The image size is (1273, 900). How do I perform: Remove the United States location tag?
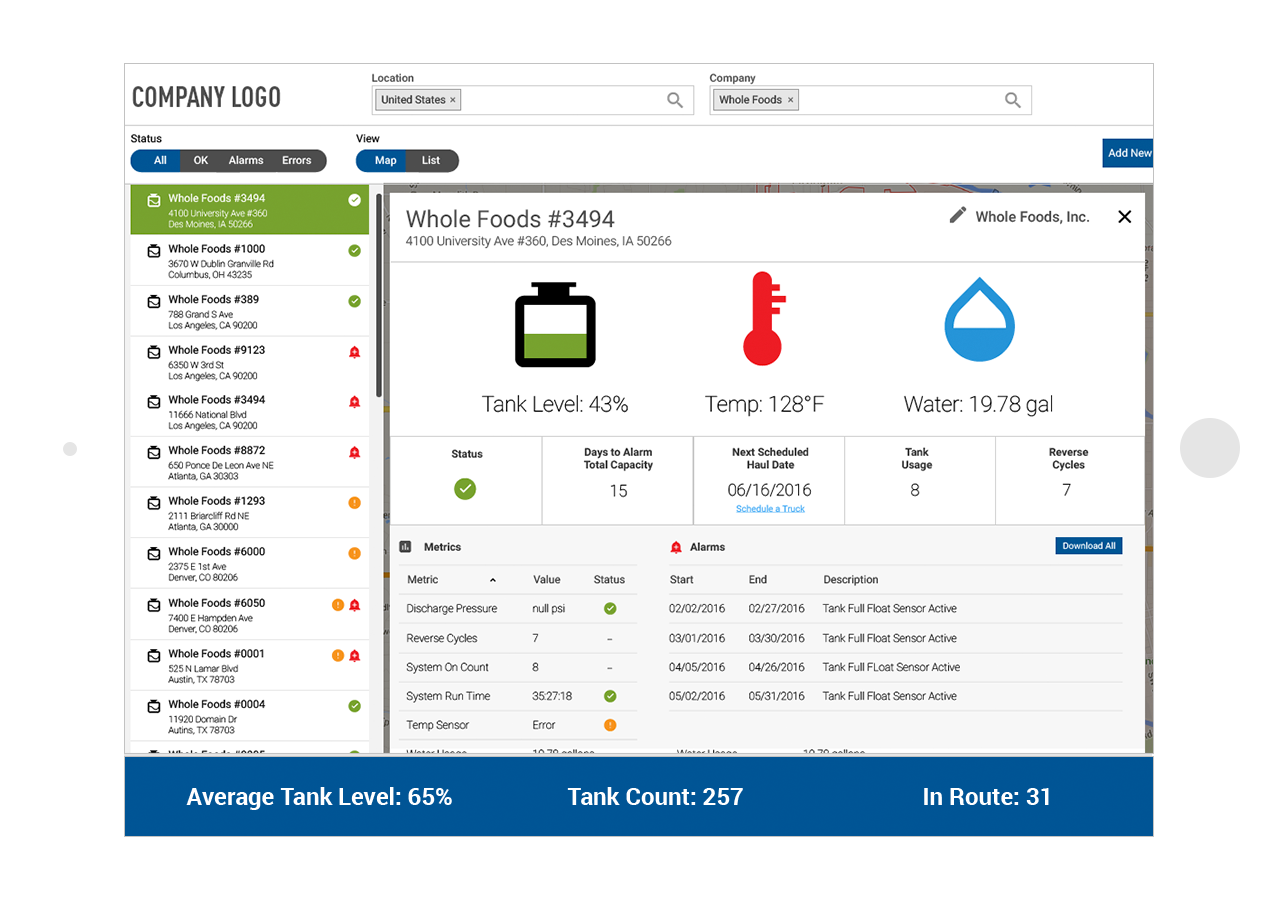(453, 100)
